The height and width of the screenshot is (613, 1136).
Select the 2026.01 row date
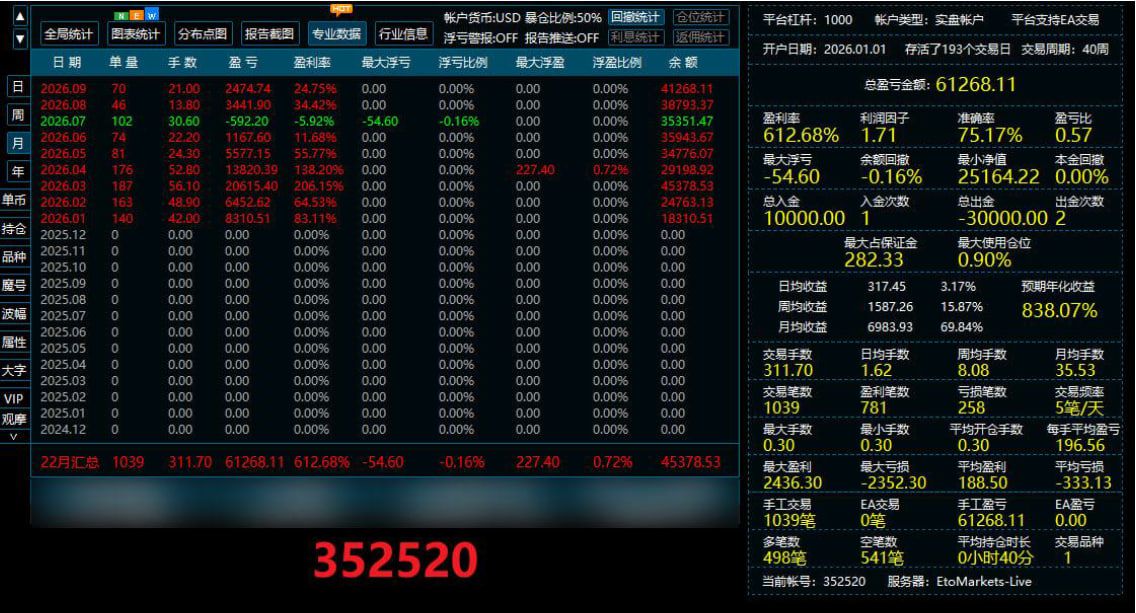63,218
